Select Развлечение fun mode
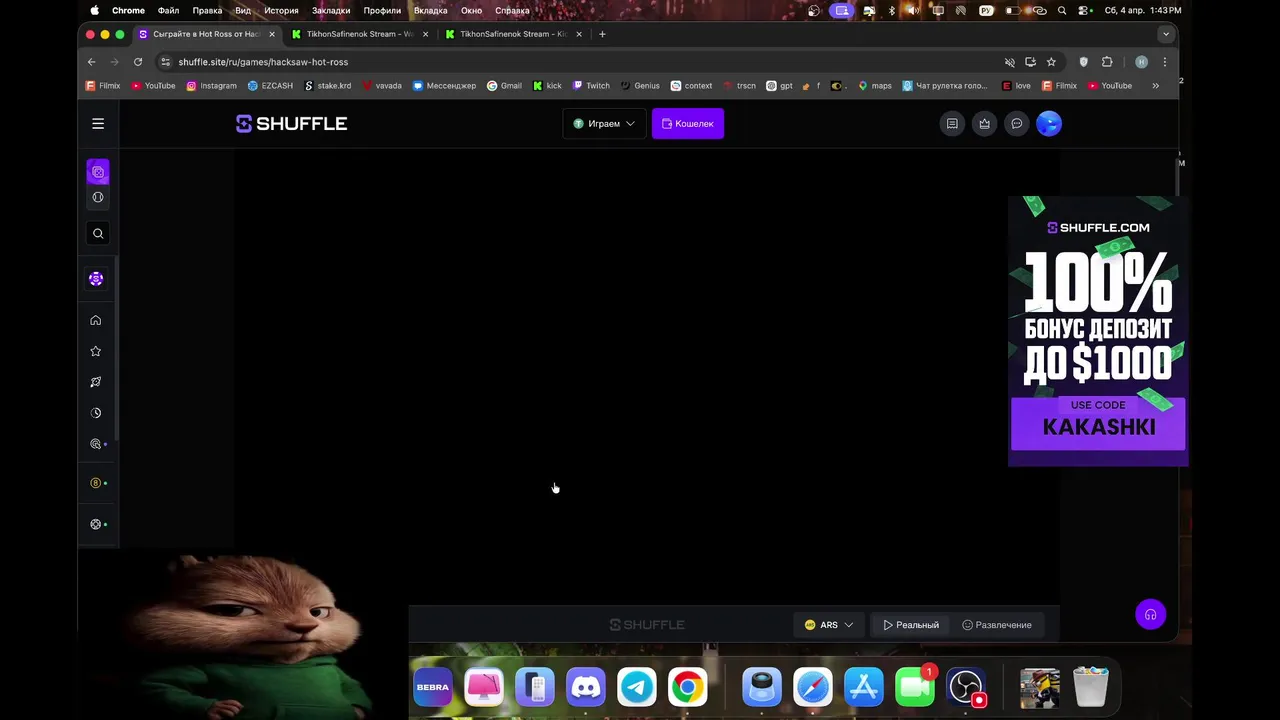Screen dimensions: 1280x720 (x=997, y=625)
